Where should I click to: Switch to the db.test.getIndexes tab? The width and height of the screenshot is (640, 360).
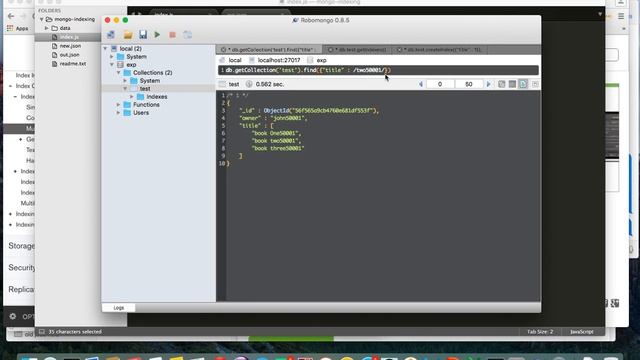pos(357,50)
